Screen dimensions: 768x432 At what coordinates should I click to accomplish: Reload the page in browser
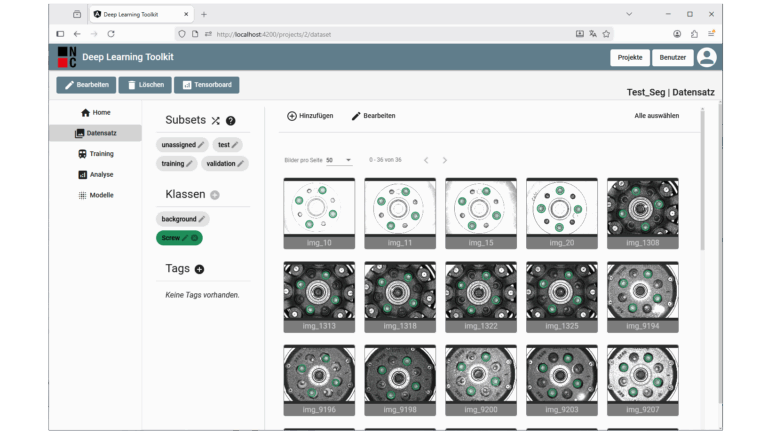111,34
